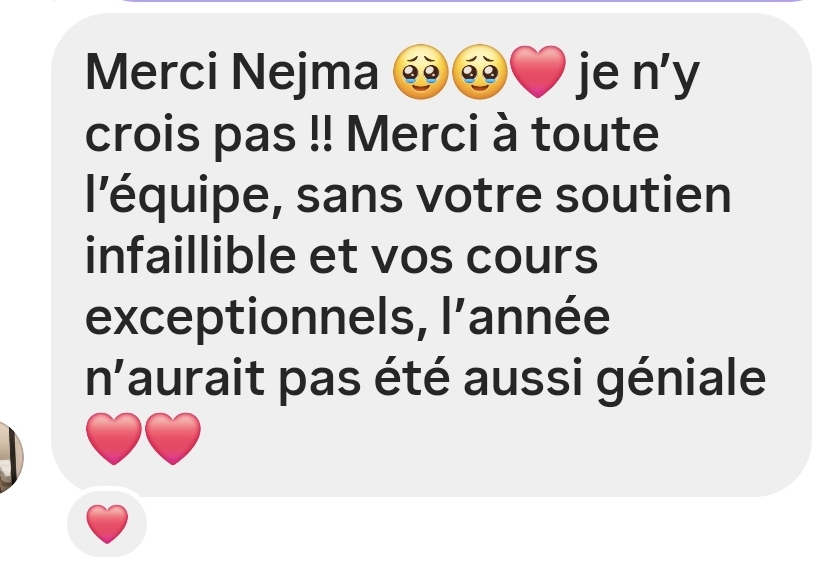Click the phrase 'je n'y' on first line

pyautogui.click(x=637, y=74)
